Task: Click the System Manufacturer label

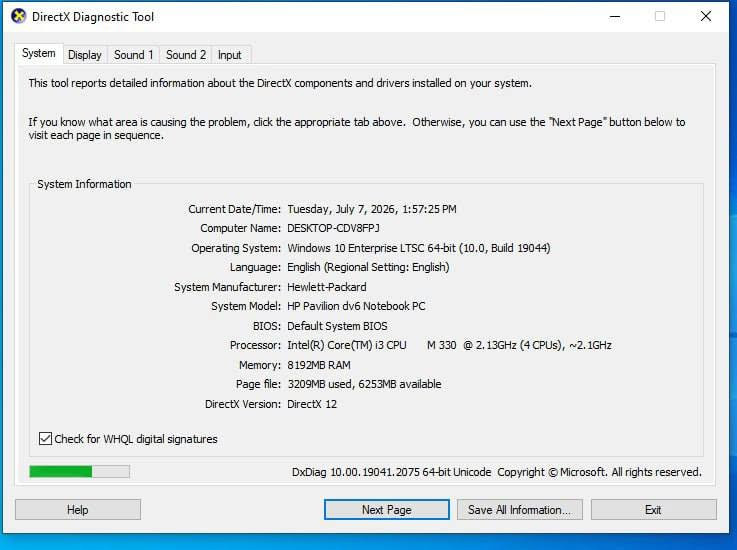Action: click(227, 287)
